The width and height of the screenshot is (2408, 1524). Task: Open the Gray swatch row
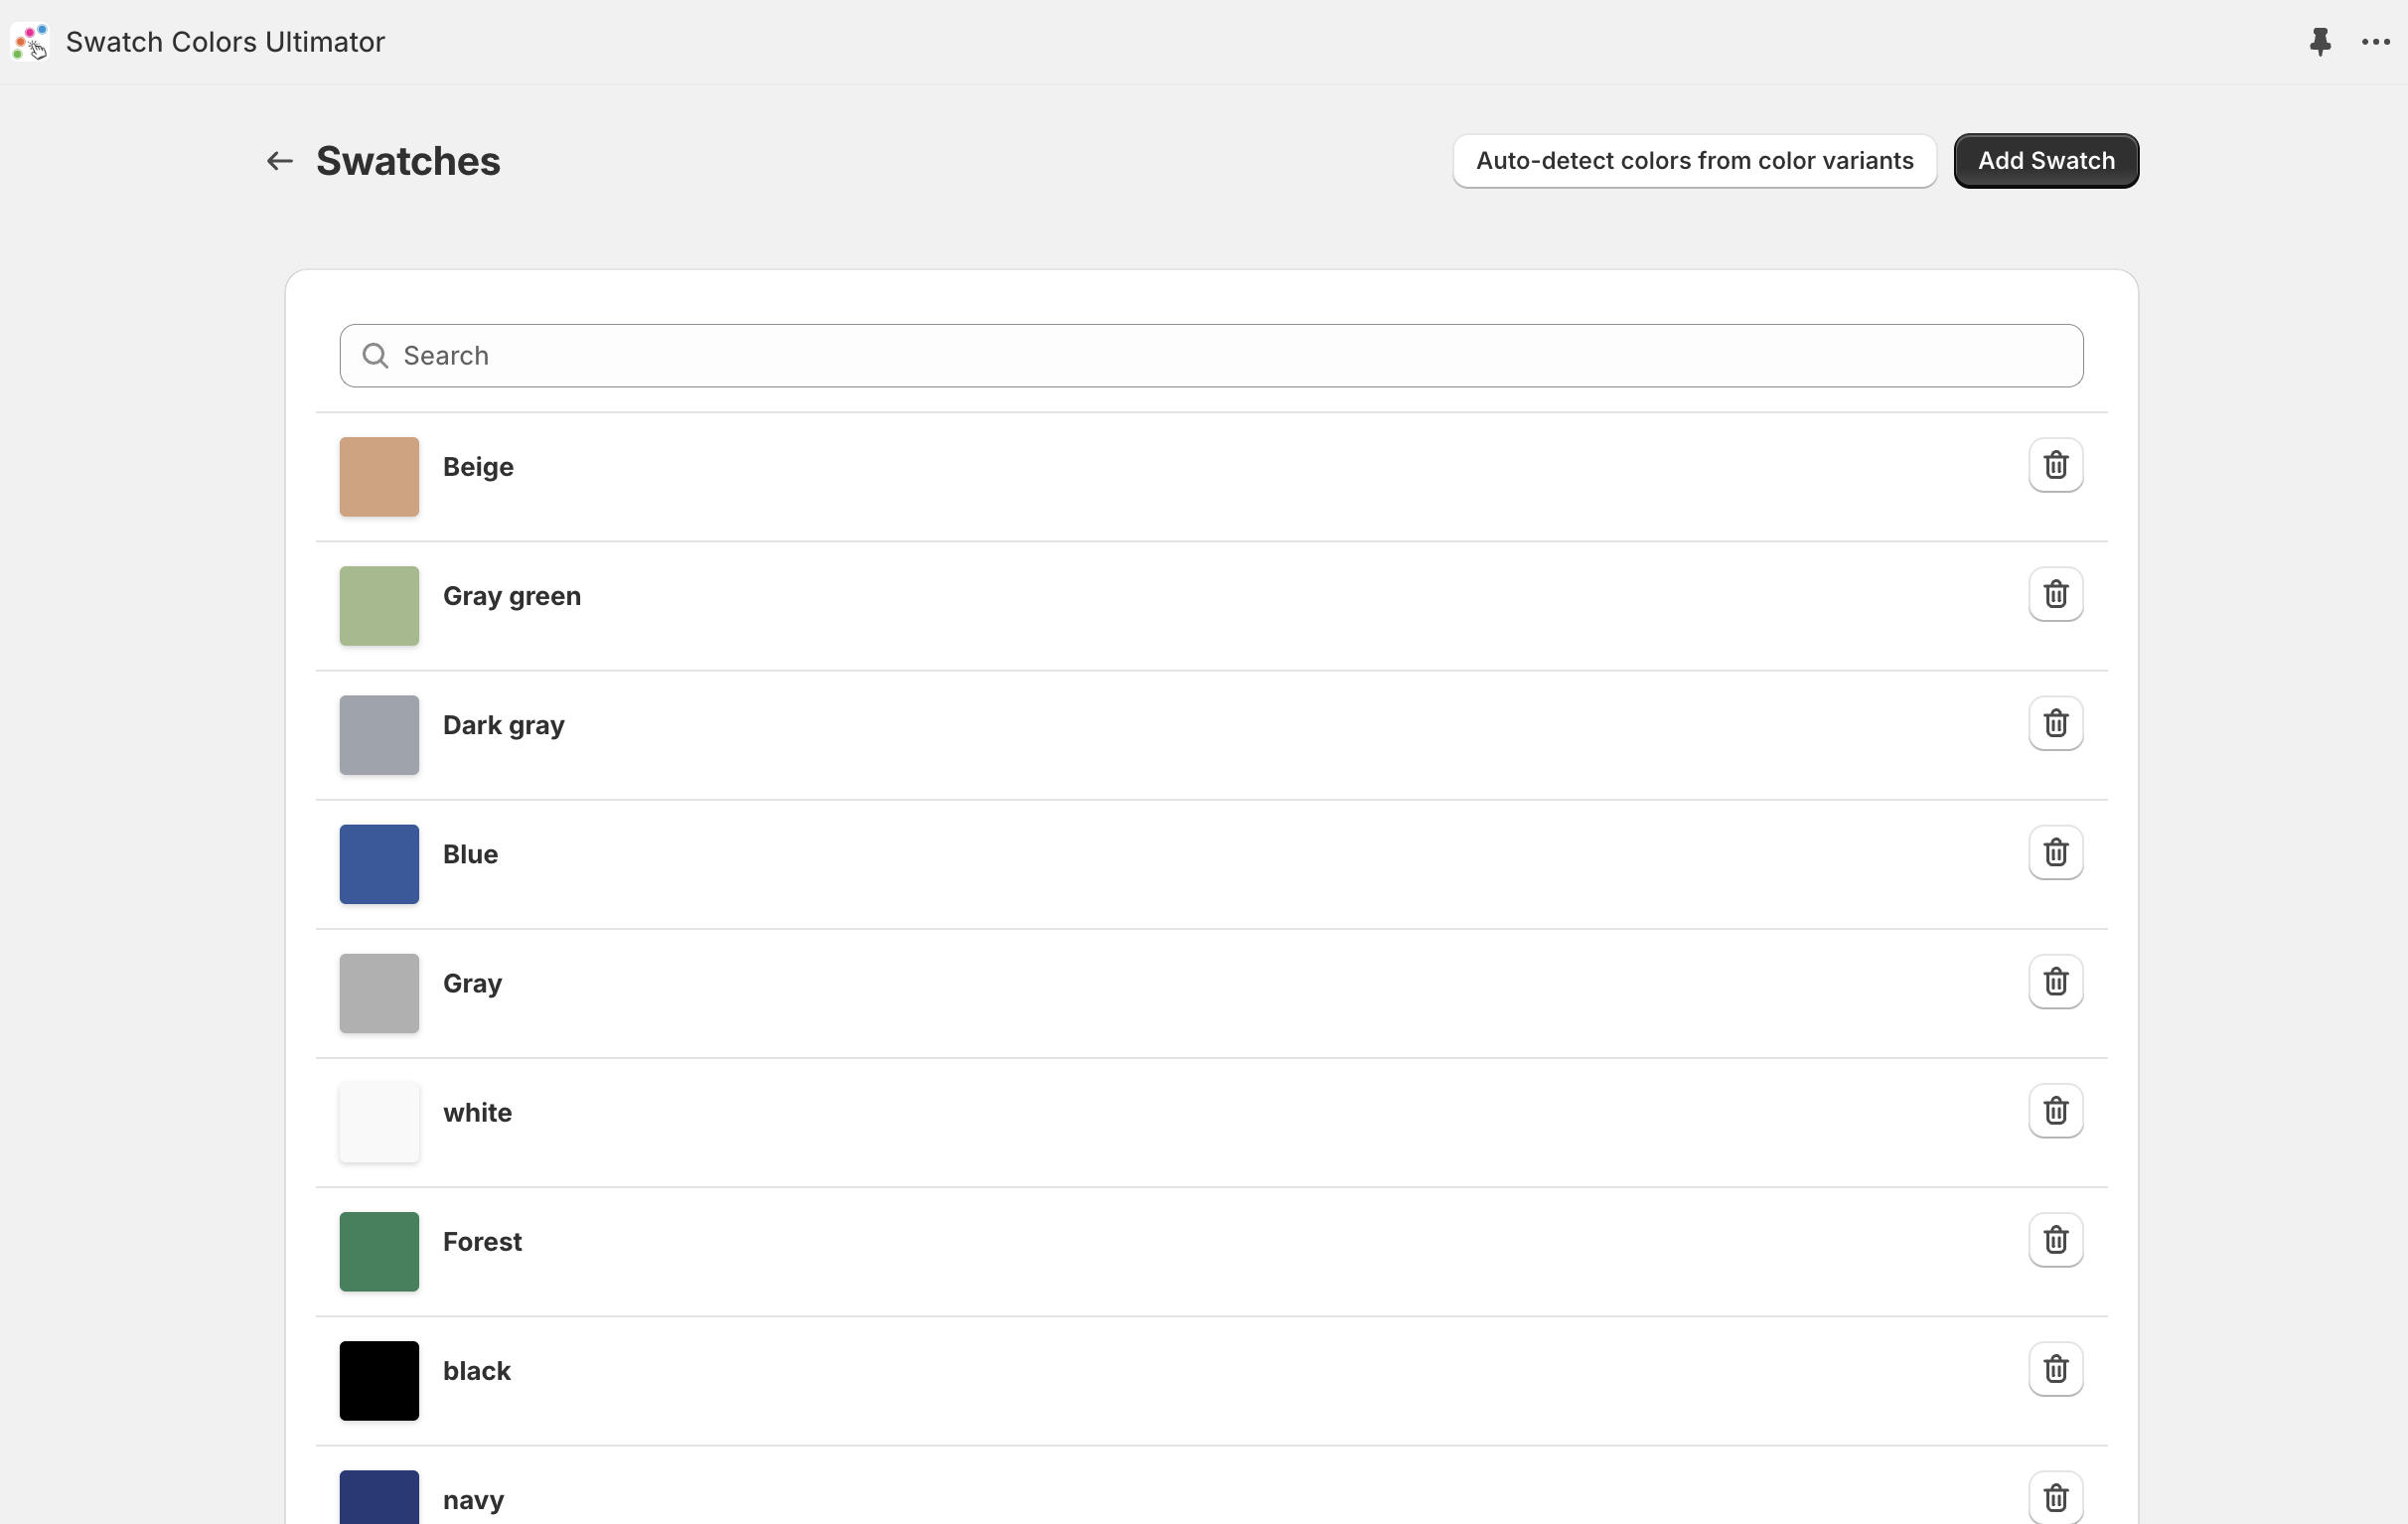(1100, 993)
